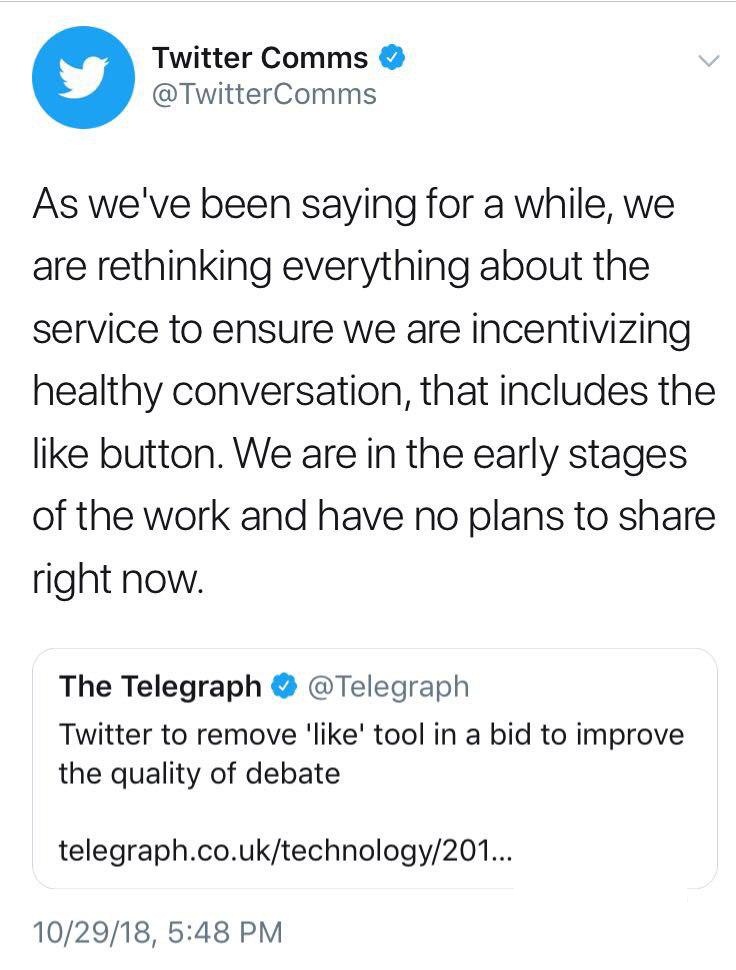The image size is (736, 970).
Task: Open the Twitter Comms display name
Action: click(260, 58)
